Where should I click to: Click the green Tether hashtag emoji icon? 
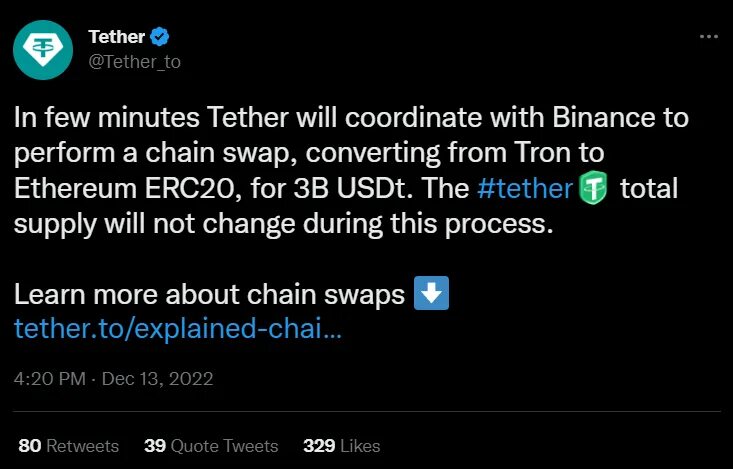[593, 188]
